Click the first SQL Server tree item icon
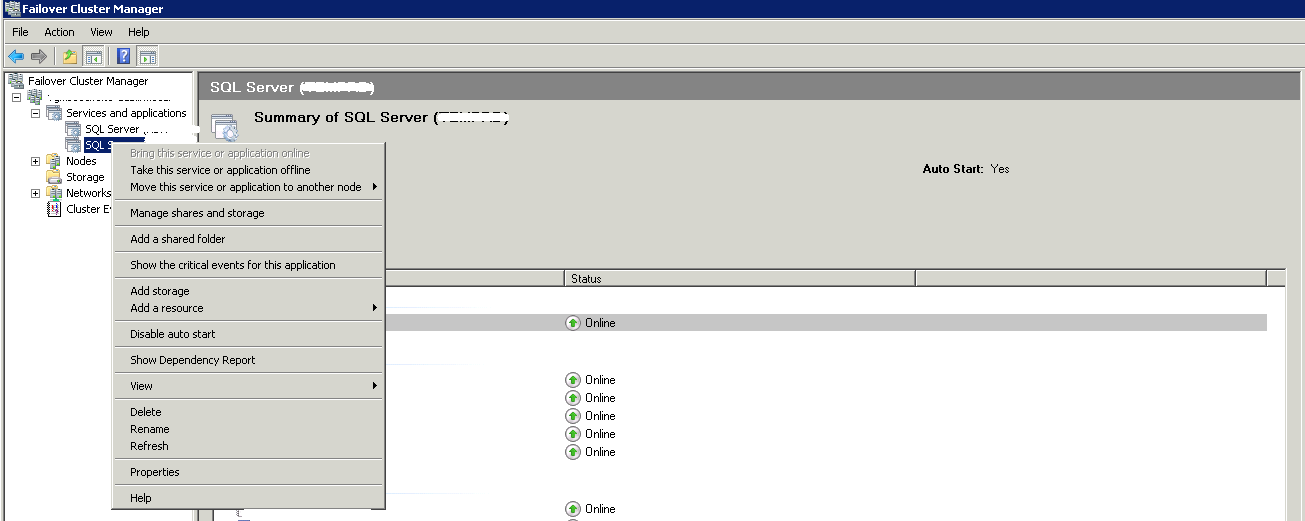 pyautogui.click(x=73, y=129)
